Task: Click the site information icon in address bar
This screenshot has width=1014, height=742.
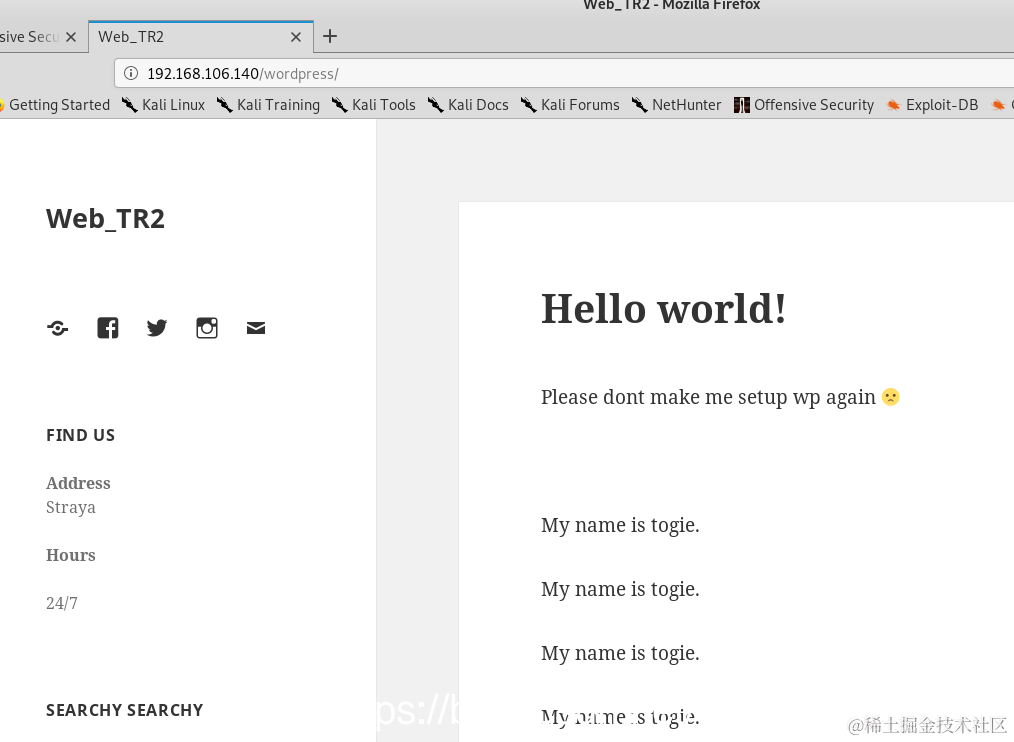Action: coord(131,73)
